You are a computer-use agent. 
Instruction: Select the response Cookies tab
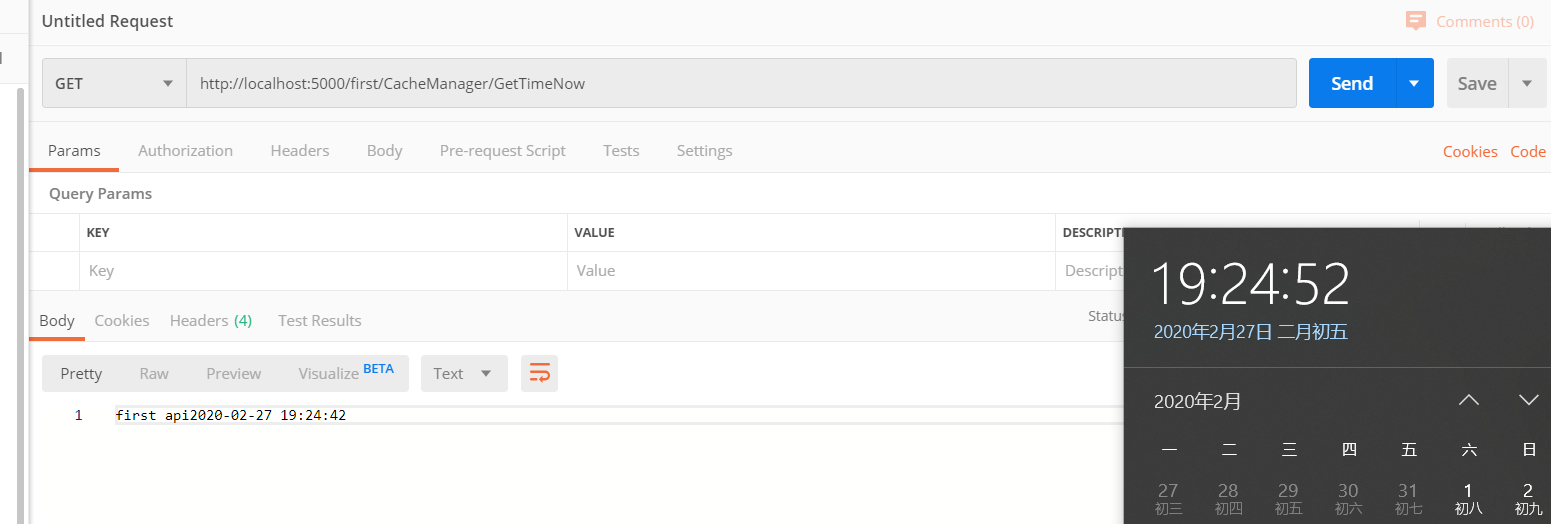[x=122, y=321]
